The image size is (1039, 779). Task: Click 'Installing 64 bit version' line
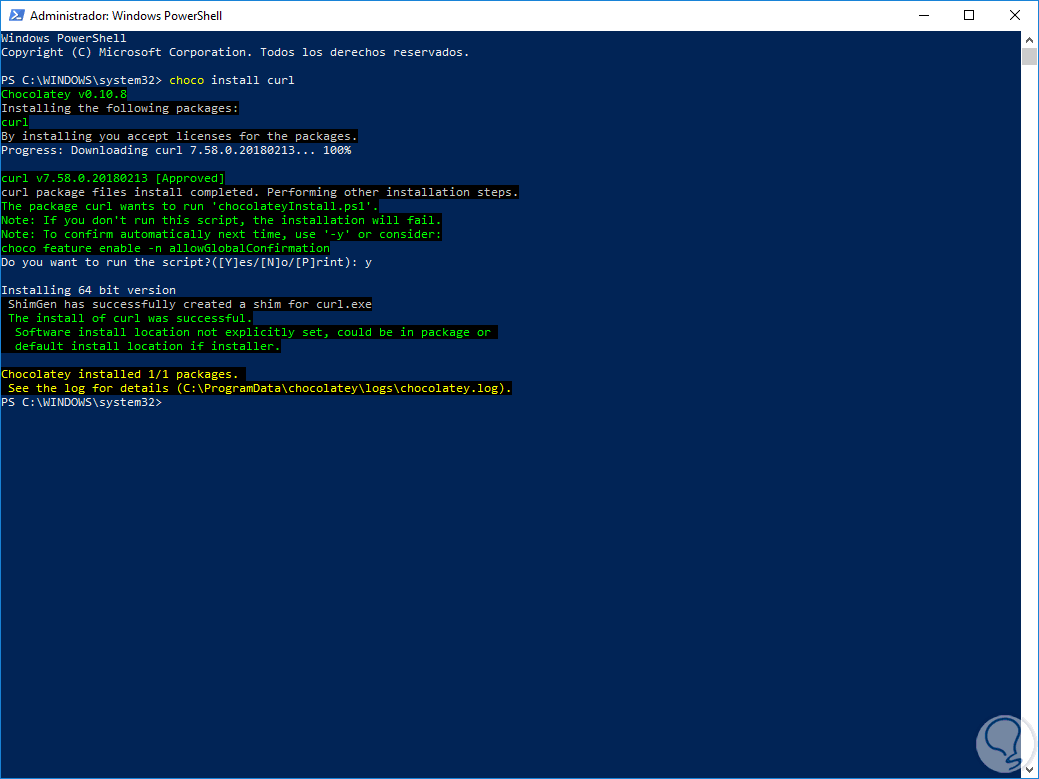pos(89,290)
